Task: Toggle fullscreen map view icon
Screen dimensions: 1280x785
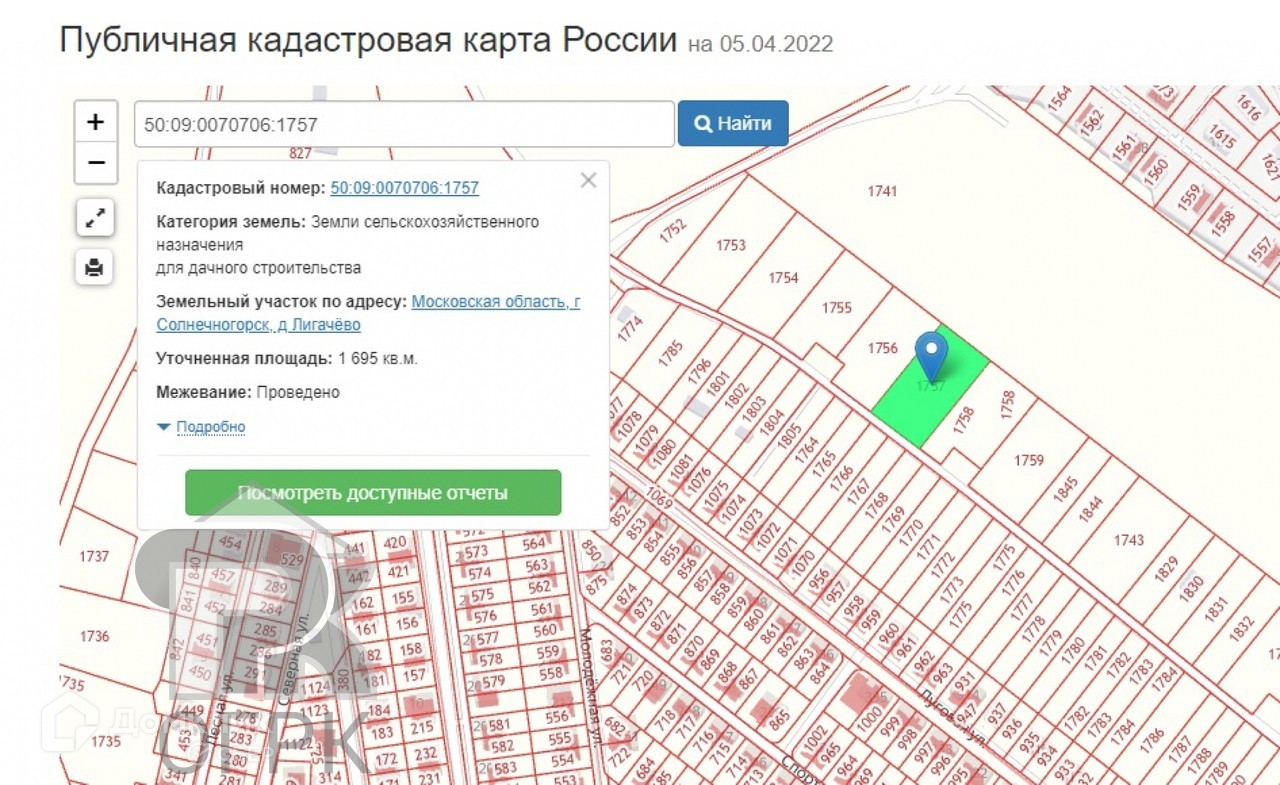Action: tap(95, 217)
